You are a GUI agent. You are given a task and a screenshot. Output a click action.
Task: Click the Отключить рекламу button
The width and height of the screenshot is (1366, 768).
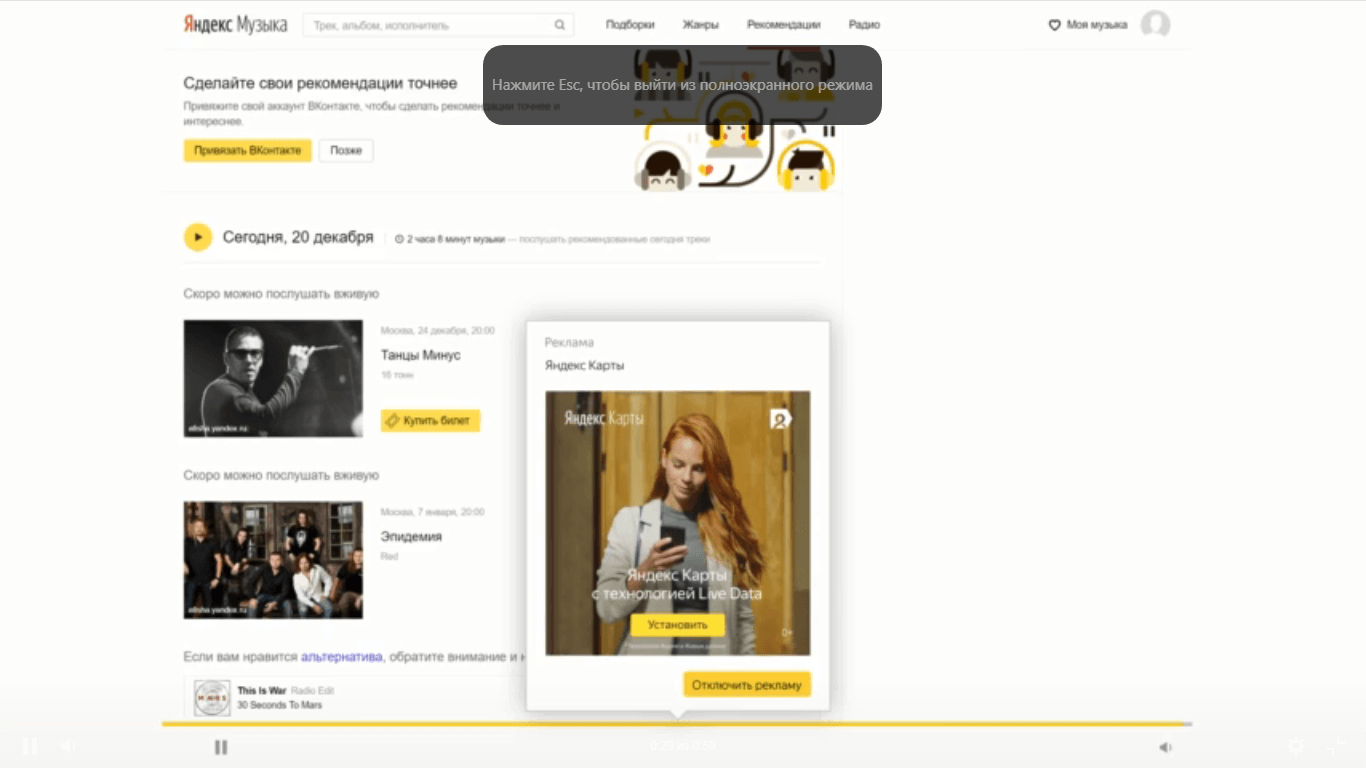(747, 685)
